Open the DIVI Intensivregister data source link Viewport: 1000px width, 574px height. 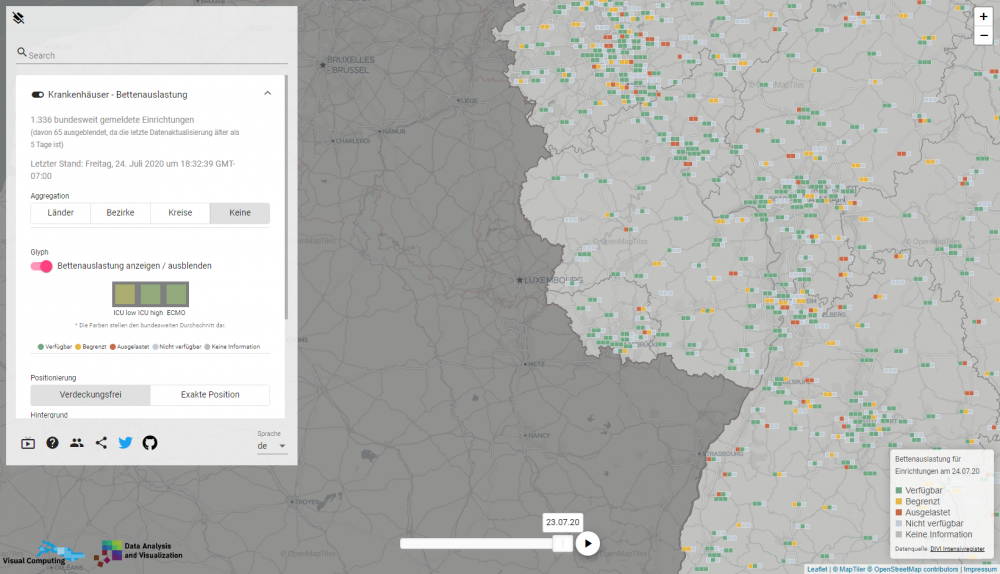957,549
